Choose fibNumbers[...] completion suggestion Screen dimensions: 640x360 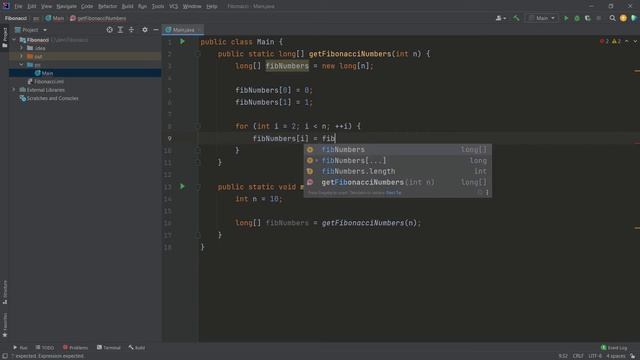pos(397,161)
